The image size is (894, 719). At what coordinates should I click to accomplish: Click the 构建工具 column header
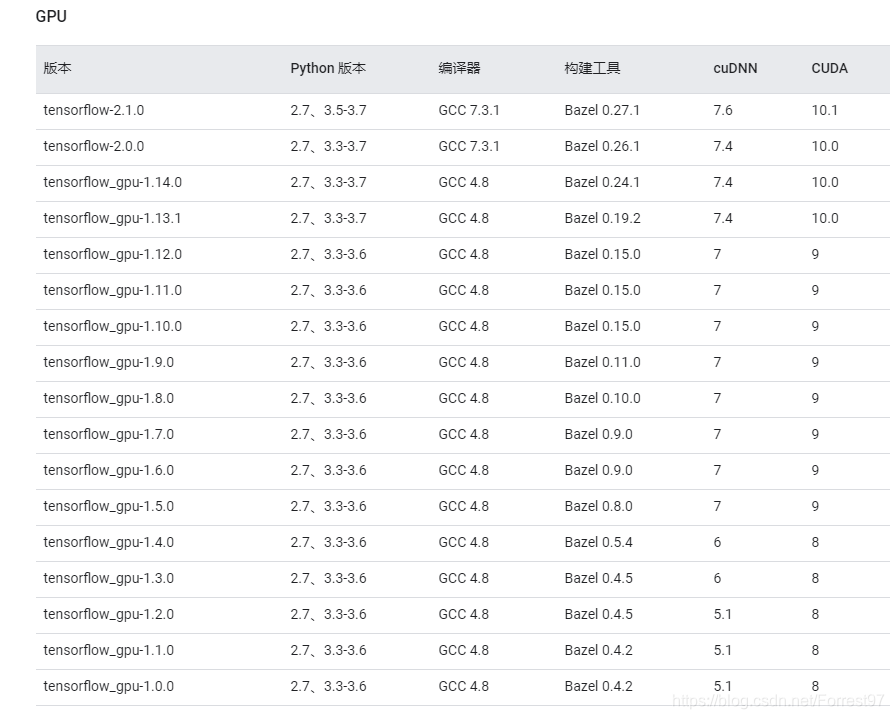pyautogui.click(x=592, y=68)
